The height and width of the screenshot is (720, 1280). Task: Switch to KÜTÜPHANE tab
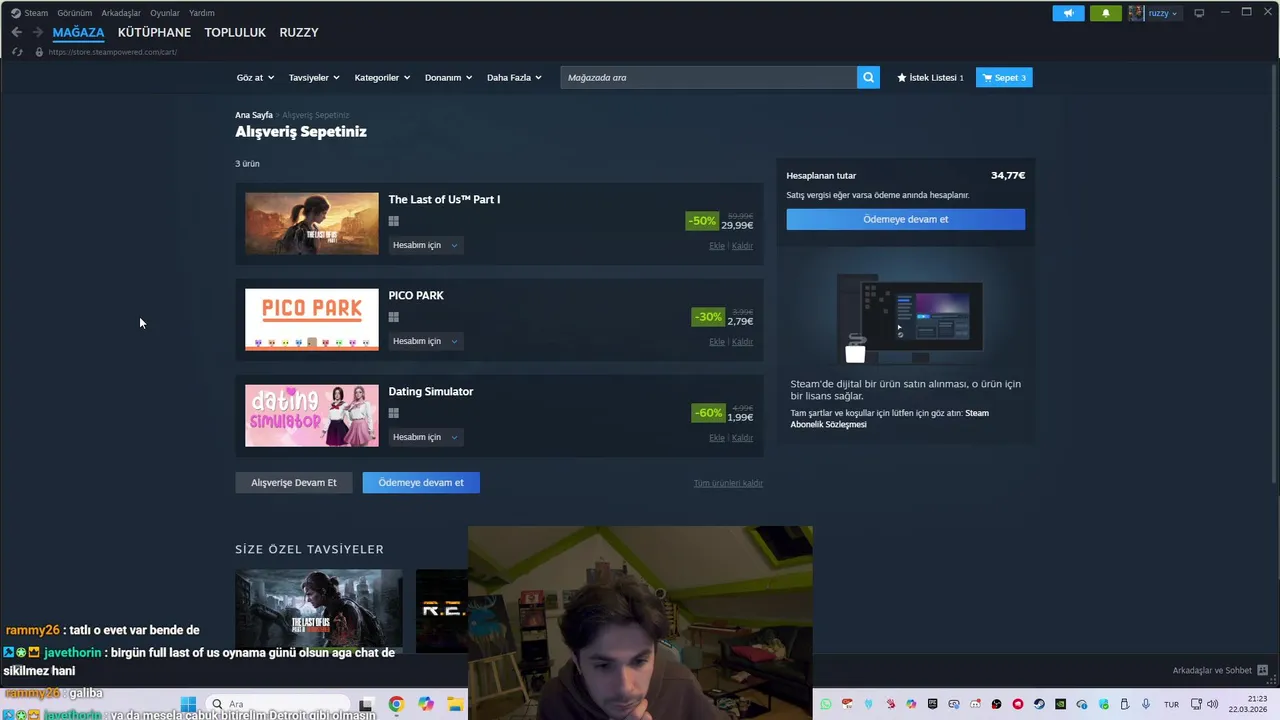point(154,32)
